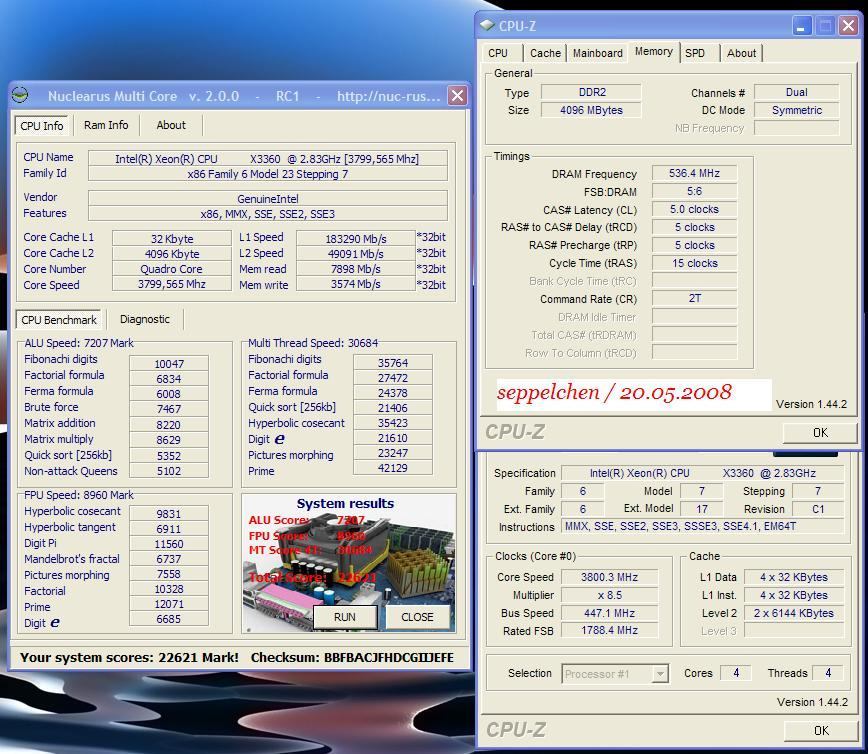The width and height of the screenshot is (868, 754).
Task: Click the Multi Thread Prime score 42129
Action: [392, 468]
